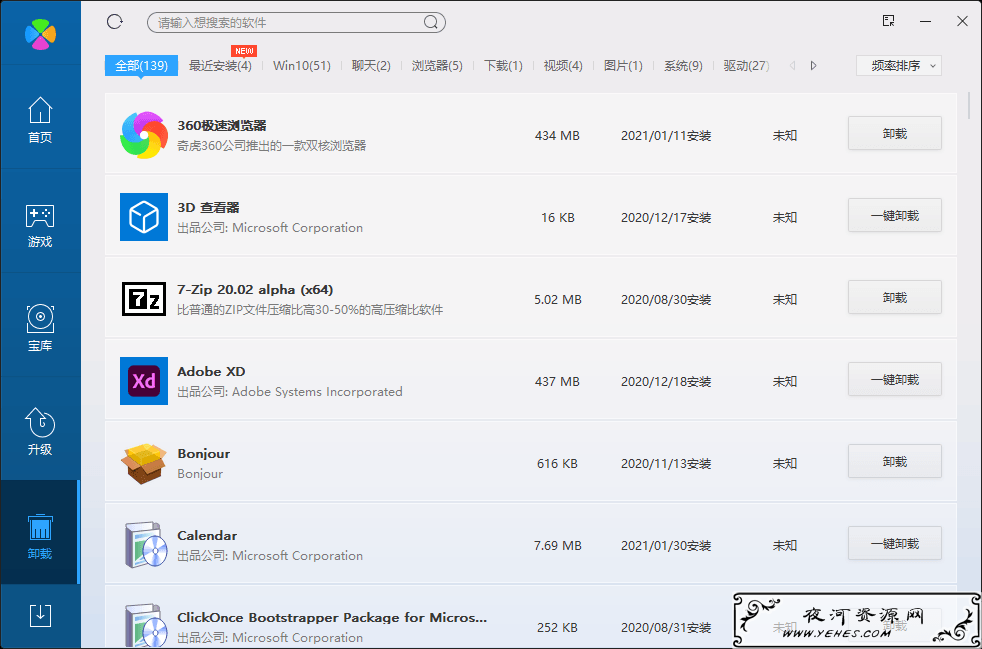
Task: Click the Adobe XD name text
Action: click(x=212, y=371)
